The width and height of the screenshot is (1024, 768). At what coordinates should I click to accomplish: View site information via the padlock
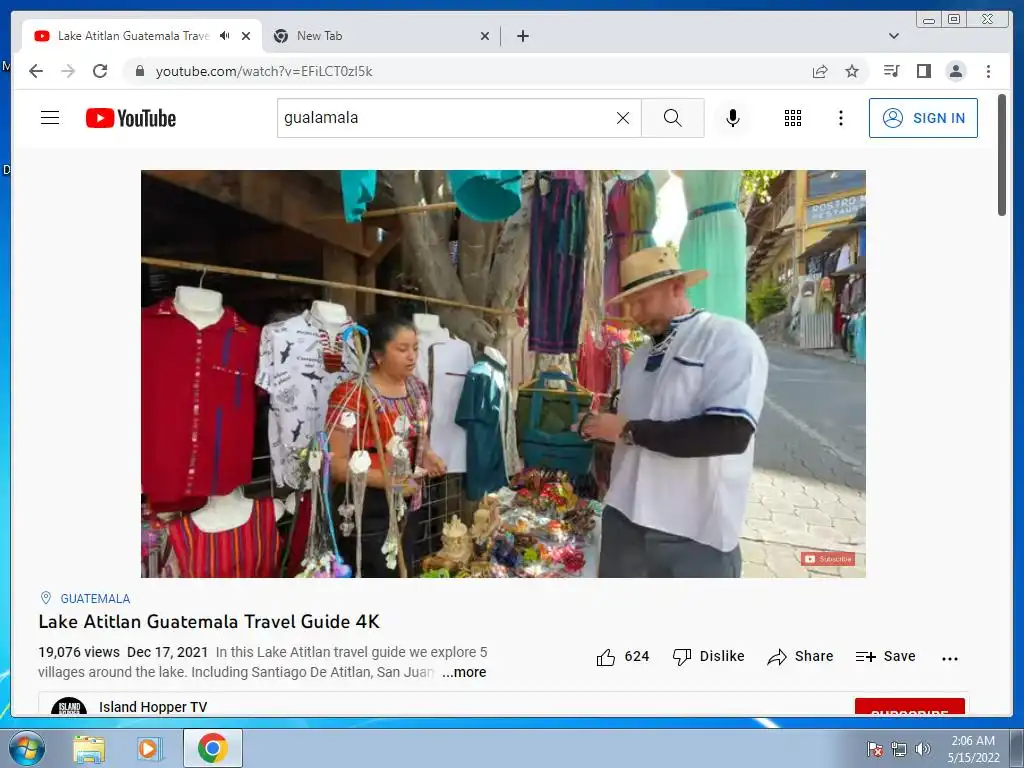[139, 71]
